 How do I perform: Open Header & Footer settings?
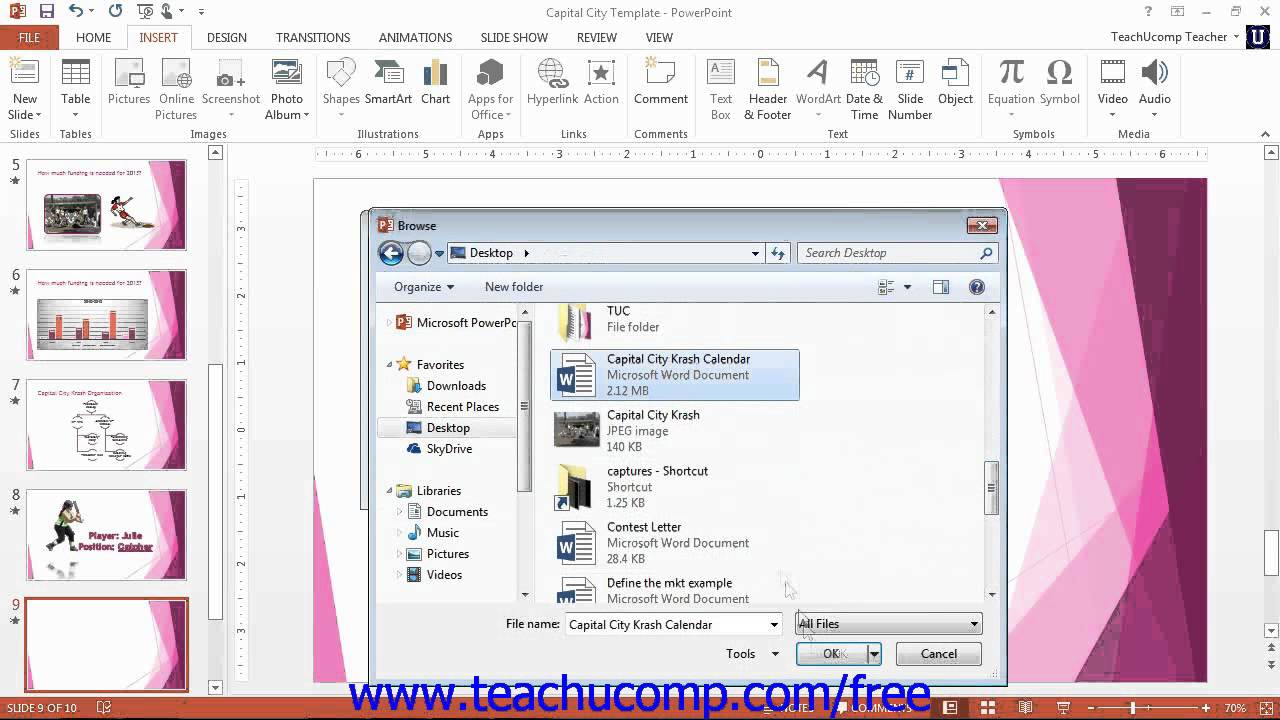(x=767, y=88)
